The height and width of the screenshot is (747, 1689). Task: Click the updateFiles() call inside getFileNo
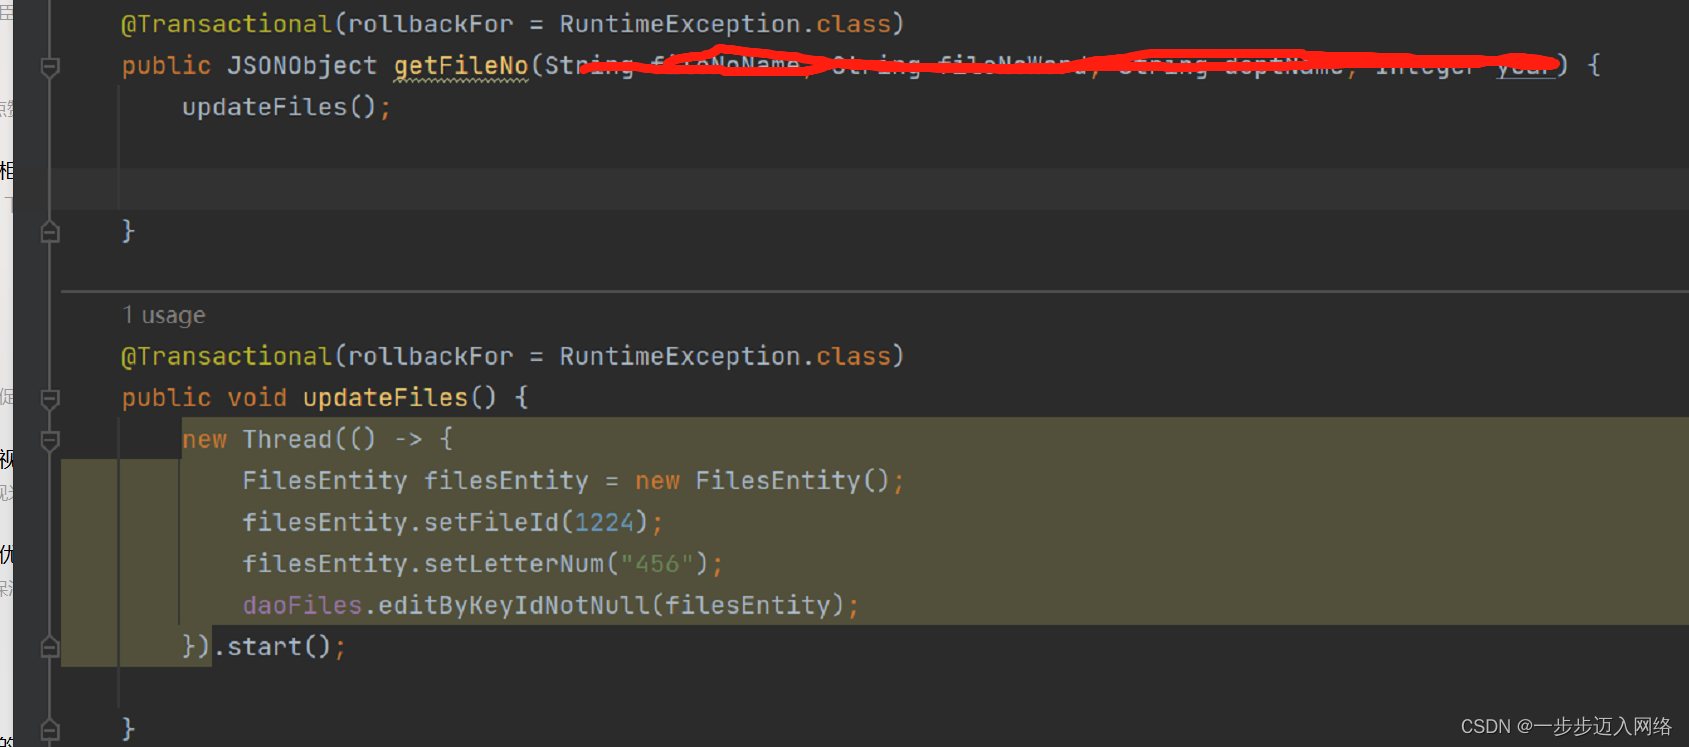(279, 107)
